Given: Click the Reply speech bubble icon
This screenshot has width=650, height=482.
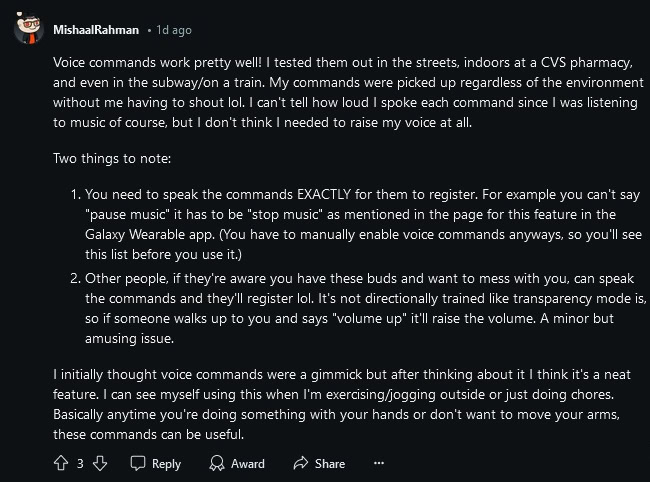Looking at the screenshot, I should click(138, 463).
